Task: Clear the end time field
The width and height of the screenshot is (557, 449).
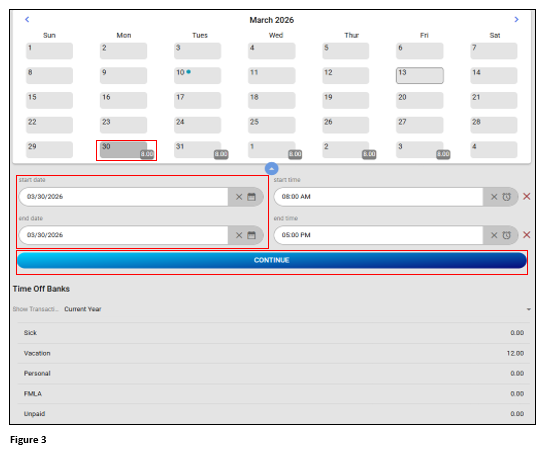Action: click(494, 235)
